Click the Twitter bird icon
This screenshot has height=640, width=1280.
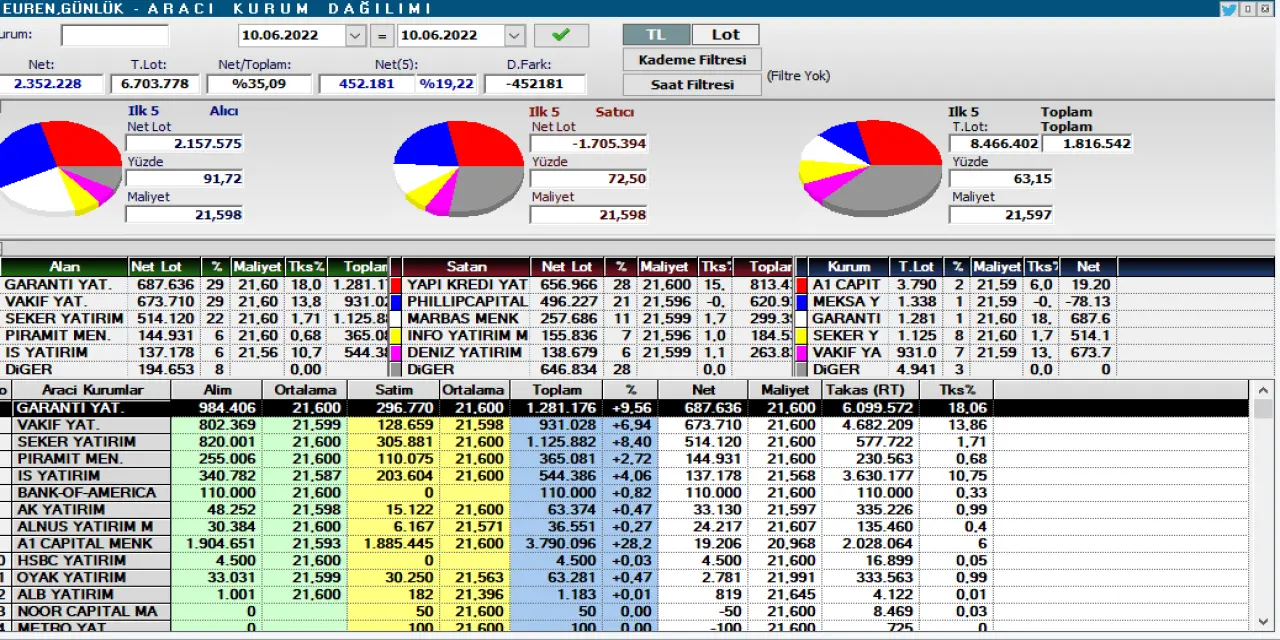[x=1228, y=9]
